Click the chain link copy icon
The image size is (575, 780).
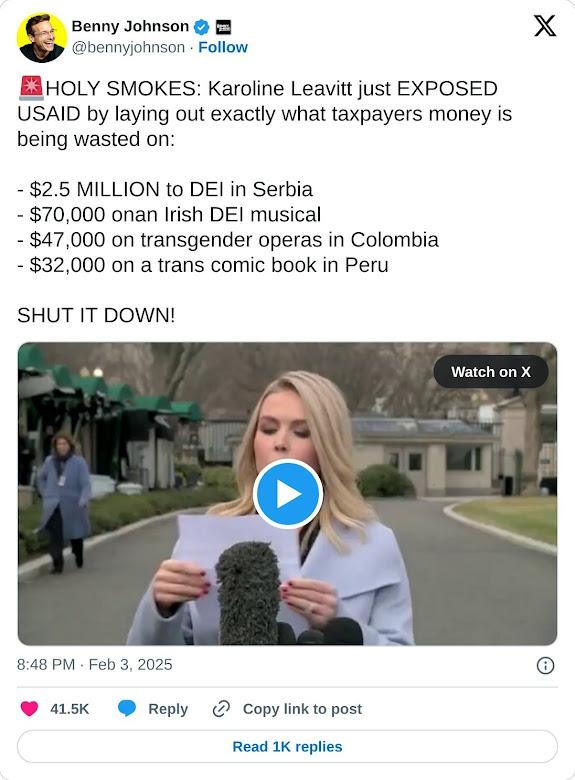tap(221, 709)
